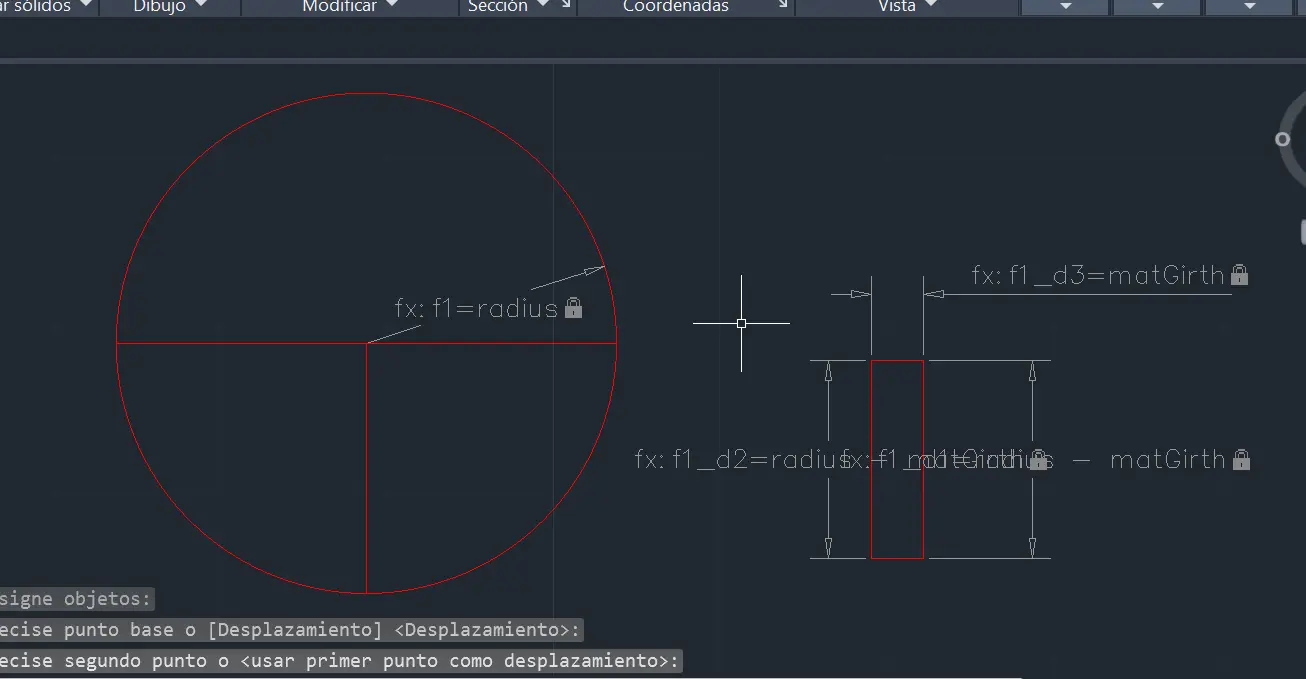Click the fx: f1=radius constraint text
Screen dimensions: 1306x679
[x=475, y=309]
